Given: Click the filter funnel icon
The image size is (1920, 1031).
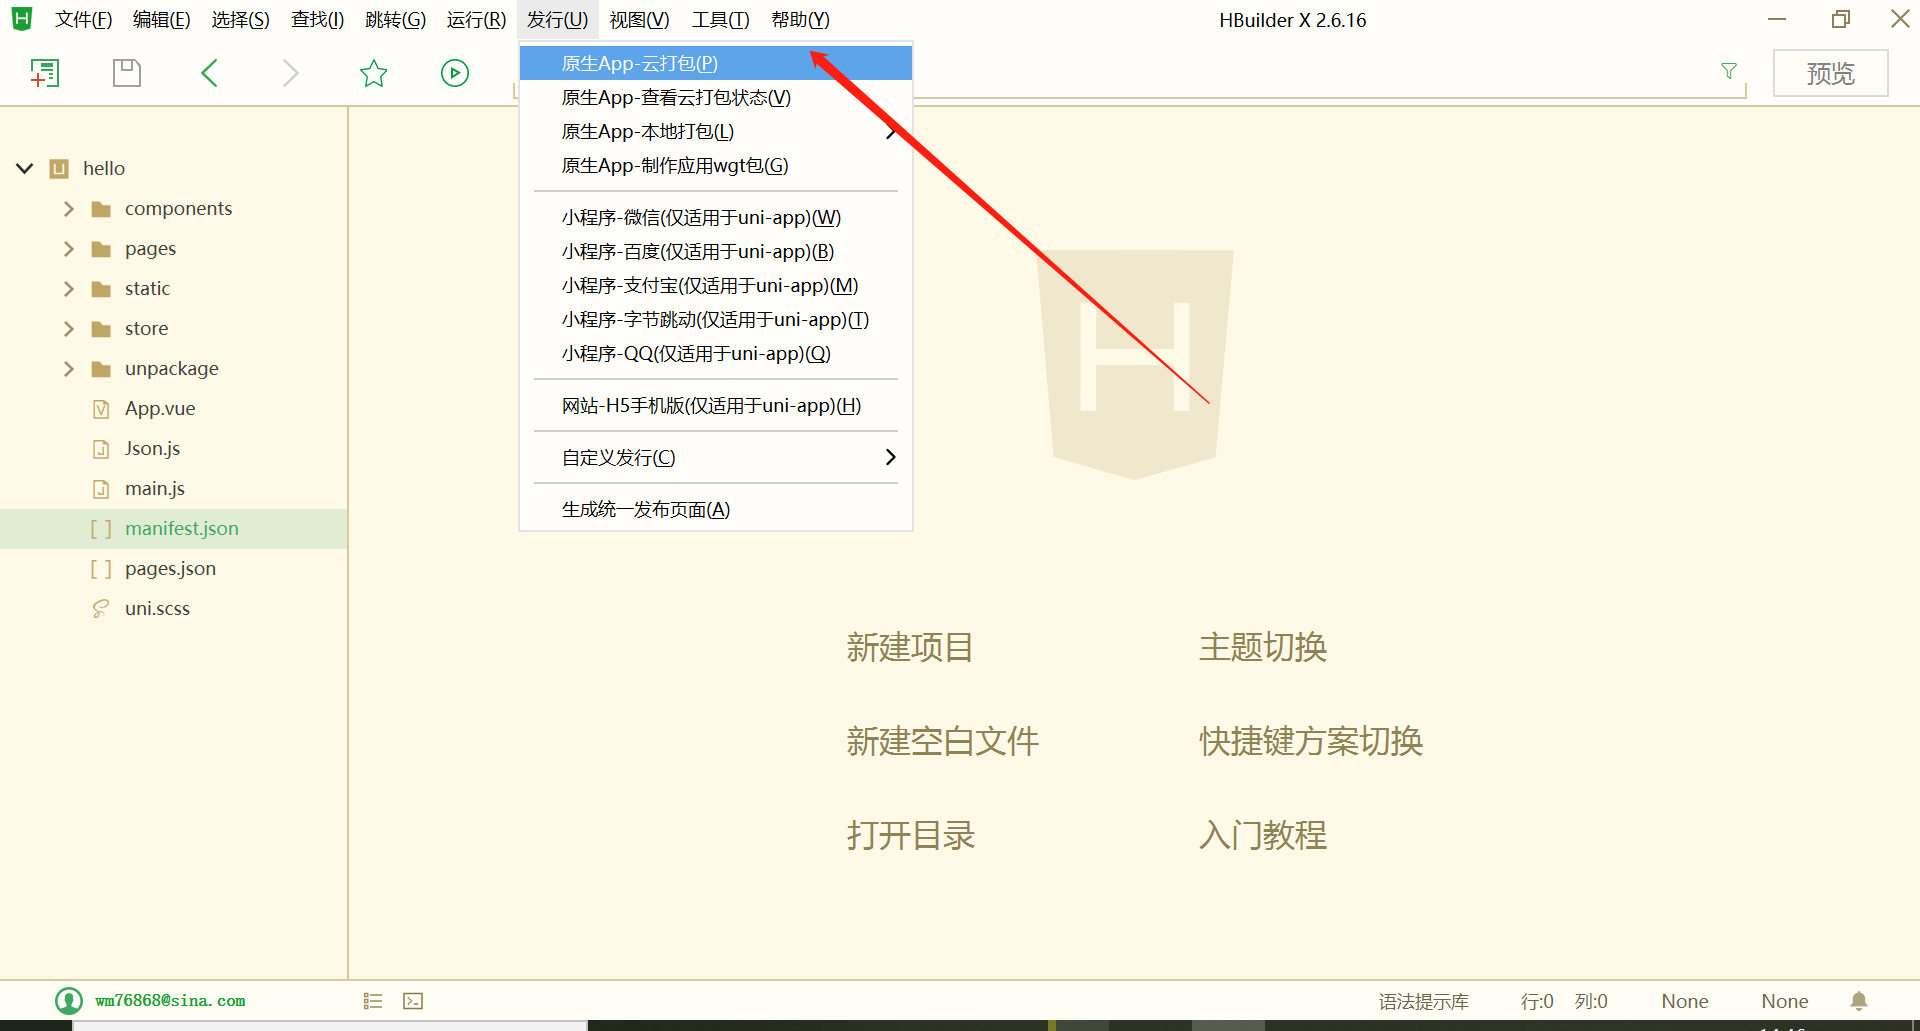Looking at the screenshot, I should (1728, 71).
